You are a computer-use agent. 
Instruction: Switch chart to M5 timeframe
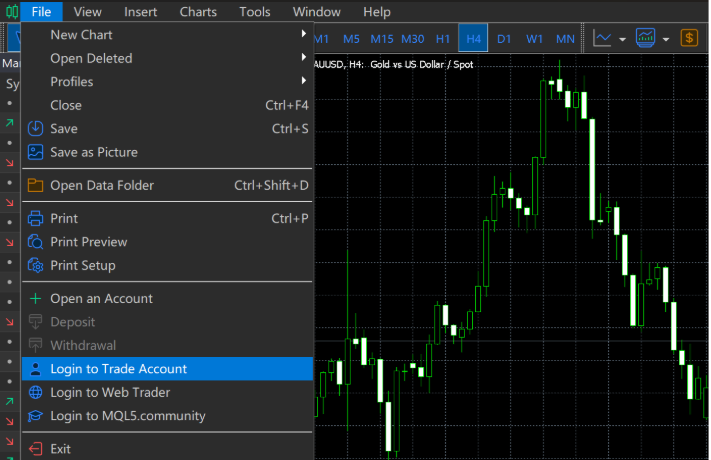pos(351,39)
